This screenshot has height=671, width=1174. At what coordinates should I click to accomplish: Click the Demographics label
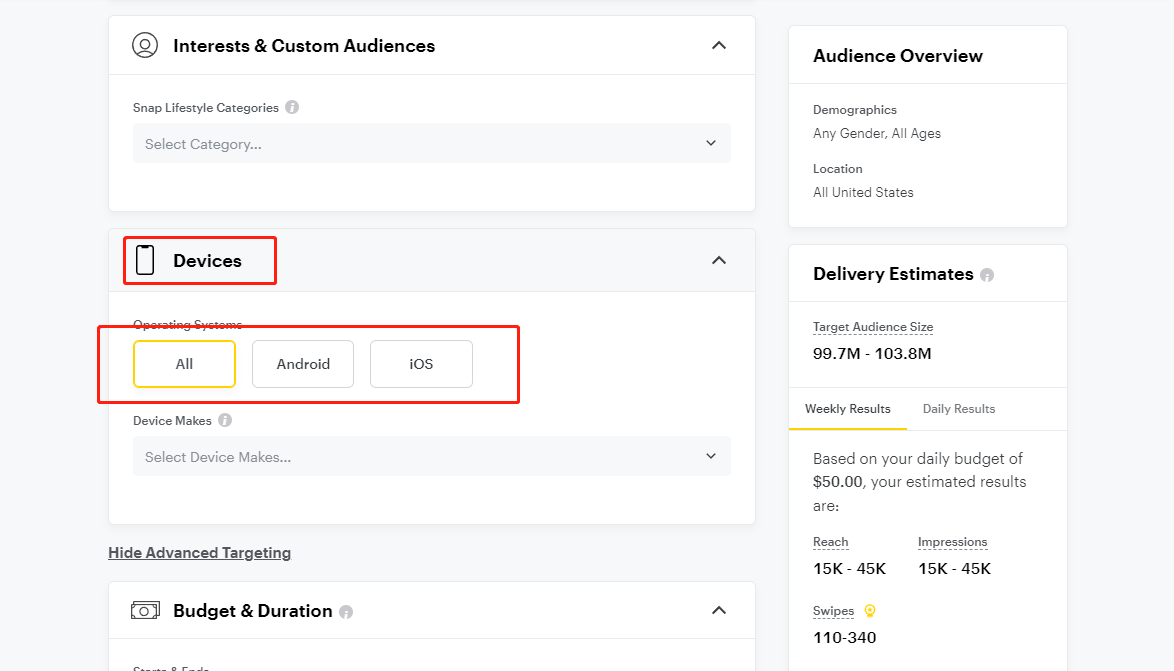pos(855,110)
